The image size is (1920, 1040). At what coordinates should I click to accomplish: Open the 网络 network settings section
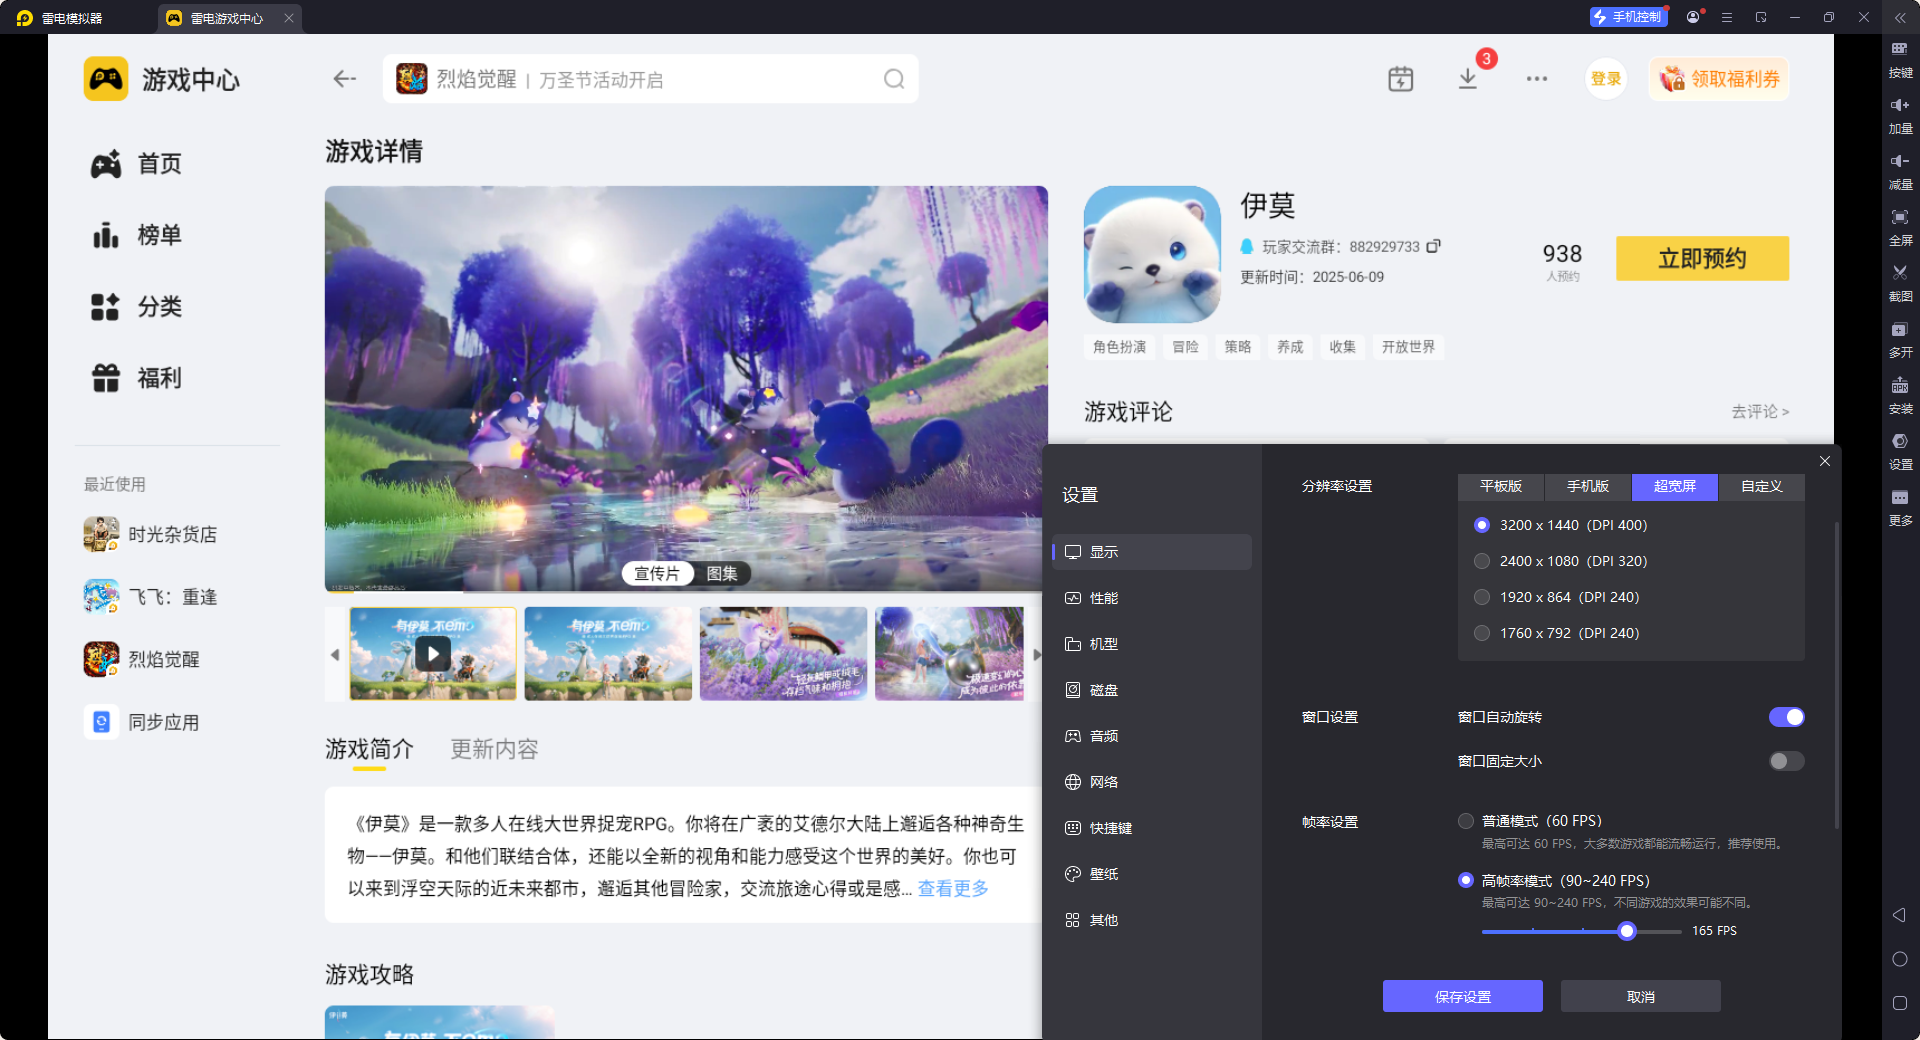1106,781
